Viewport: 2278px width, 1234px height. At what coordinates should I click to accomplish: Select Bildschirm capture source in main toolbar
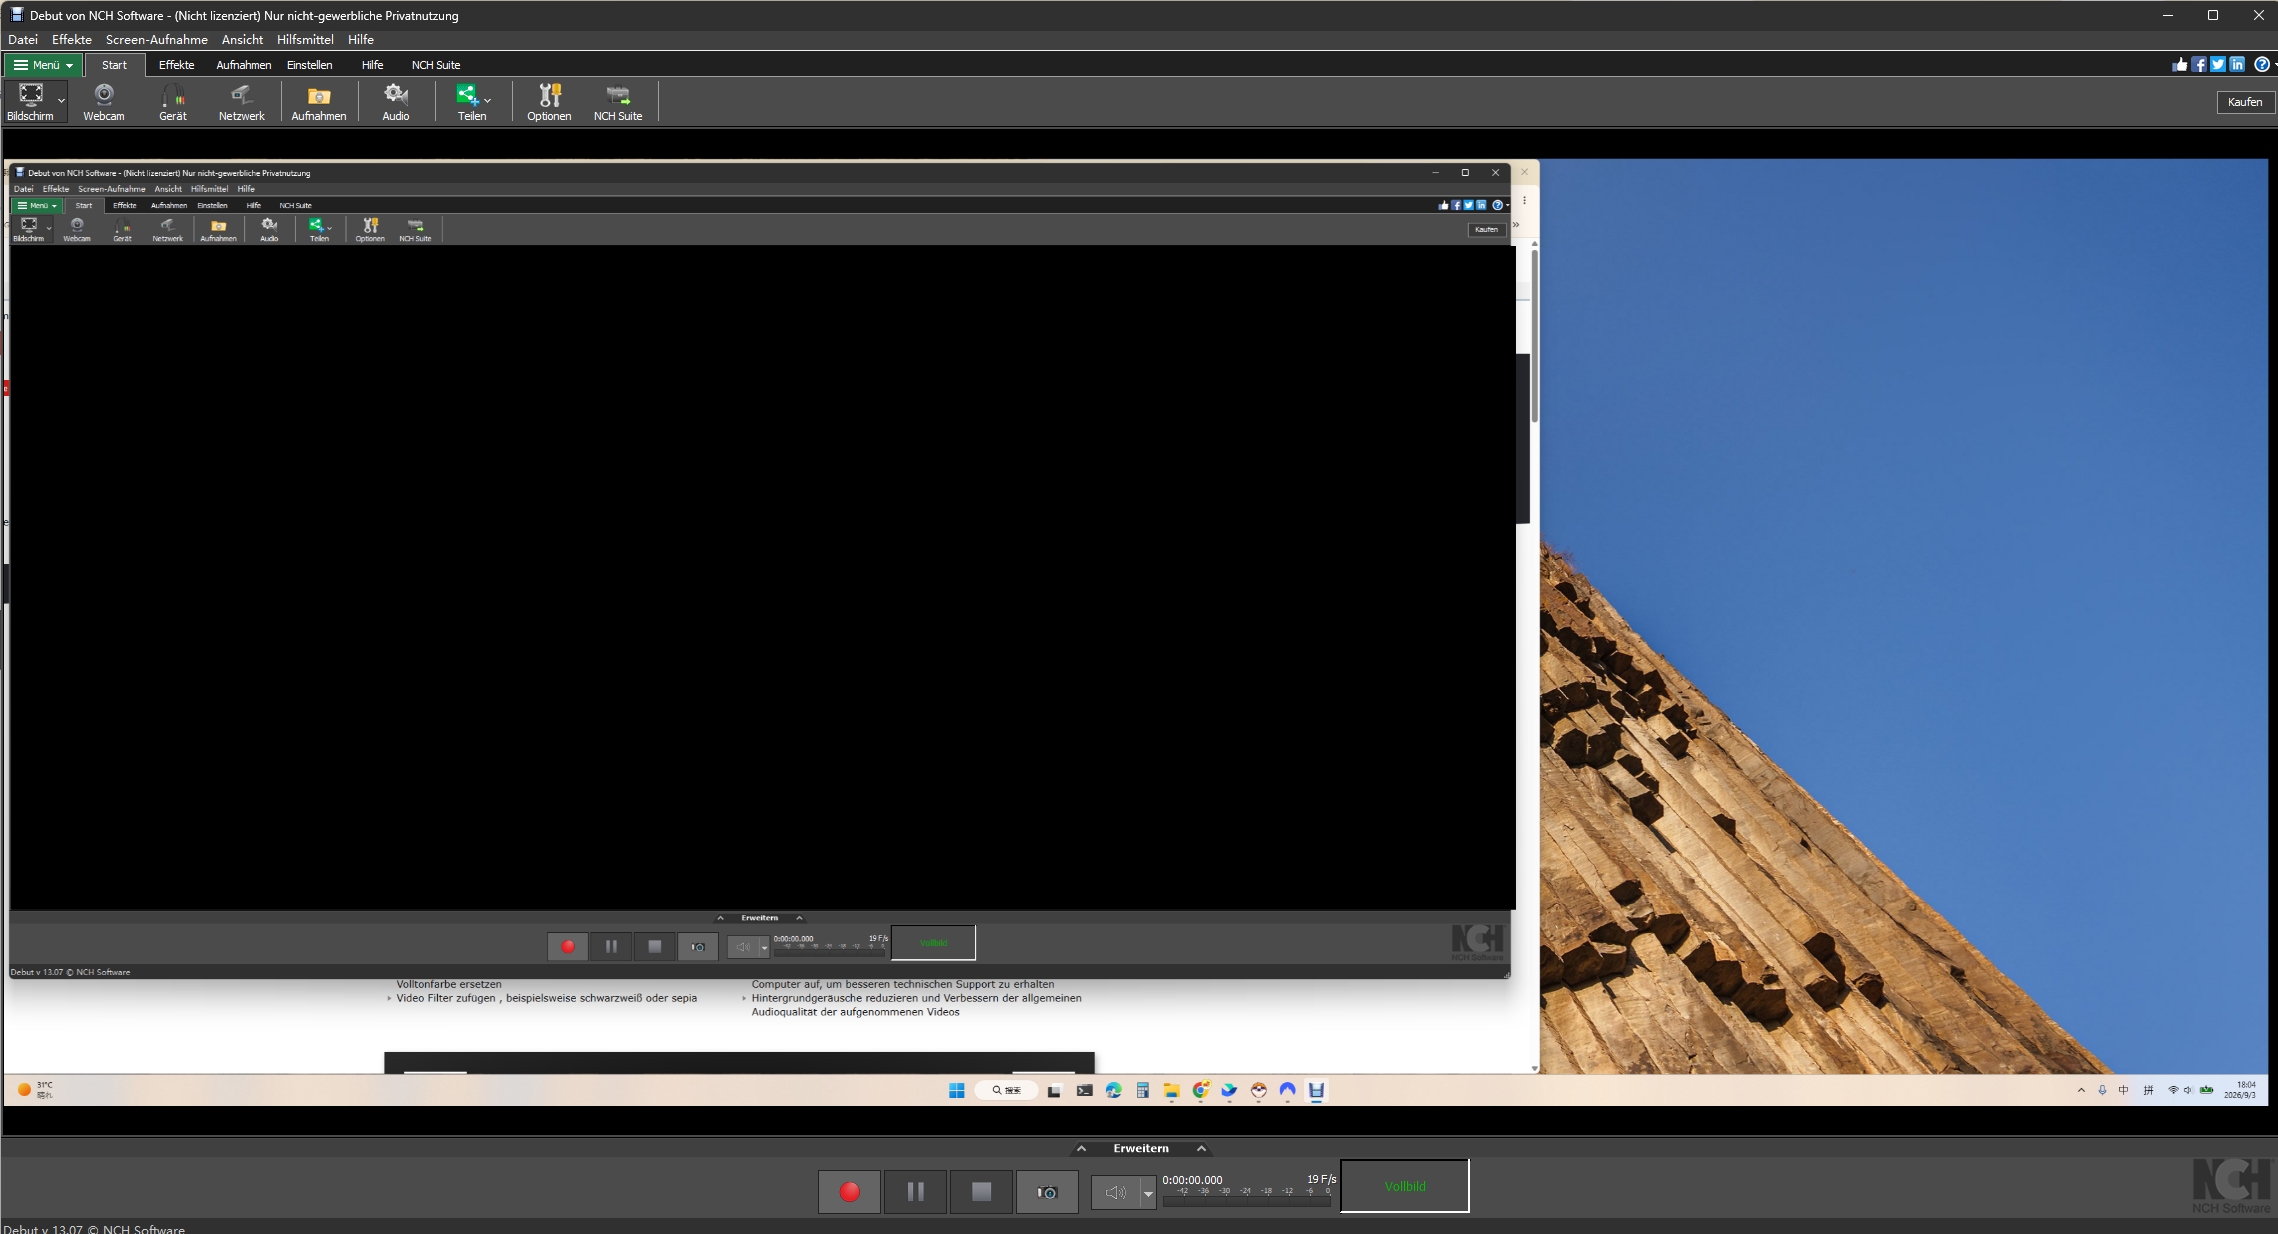click(30, 102)
